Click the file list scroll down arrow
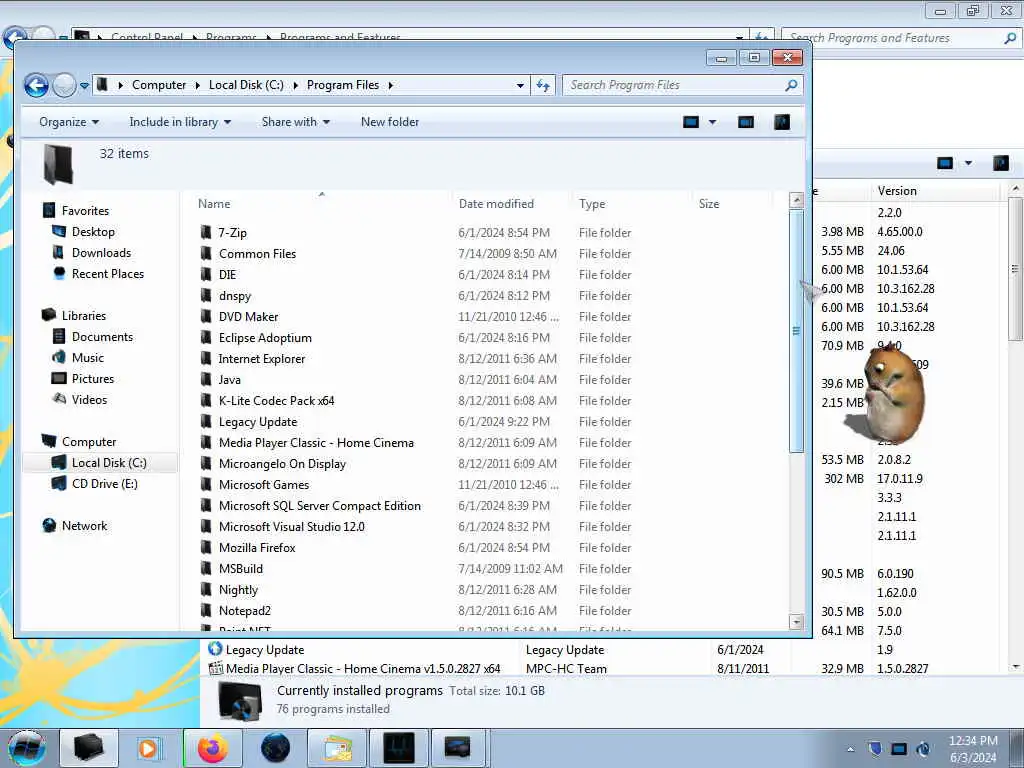1024x768 pixels. [796, 622]
